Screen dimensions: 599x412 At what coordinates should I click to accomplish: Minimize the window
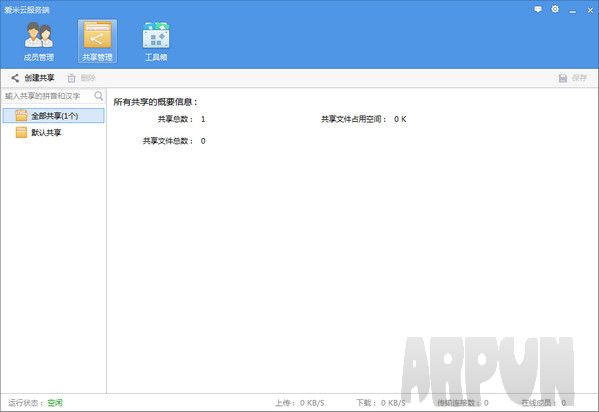tap(572, 10)
